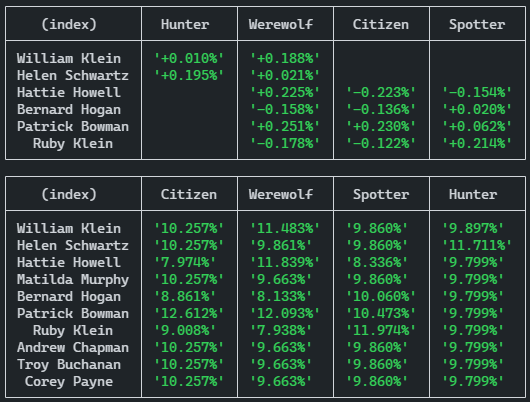Click the '+0.195%' value for Helen Schwartz
Screen dimensions: 530x402
coord(189,75)
